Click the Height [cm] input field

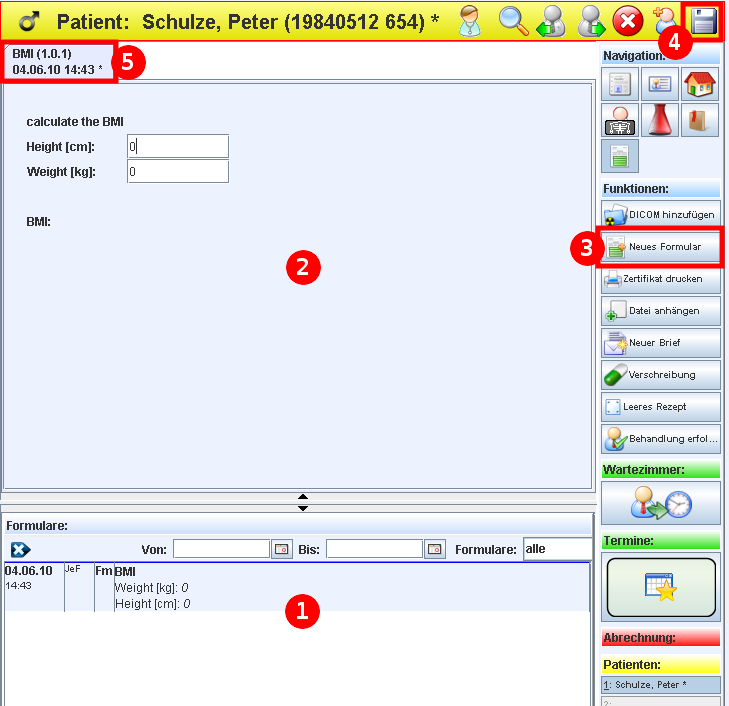click(178, 147)
